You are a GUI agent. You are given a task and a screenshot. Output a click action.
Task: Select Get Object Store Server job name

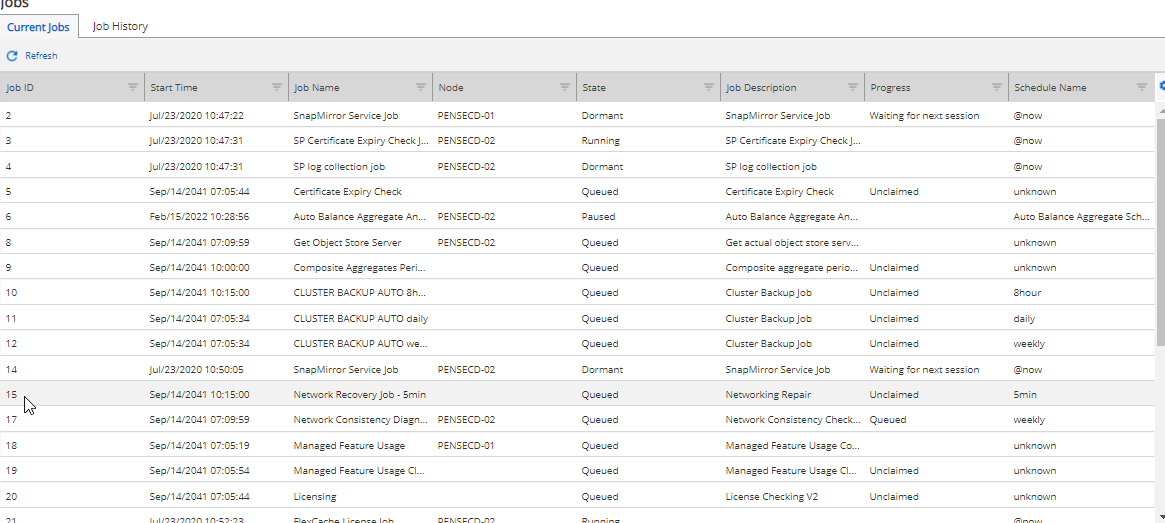click(348, 242)
